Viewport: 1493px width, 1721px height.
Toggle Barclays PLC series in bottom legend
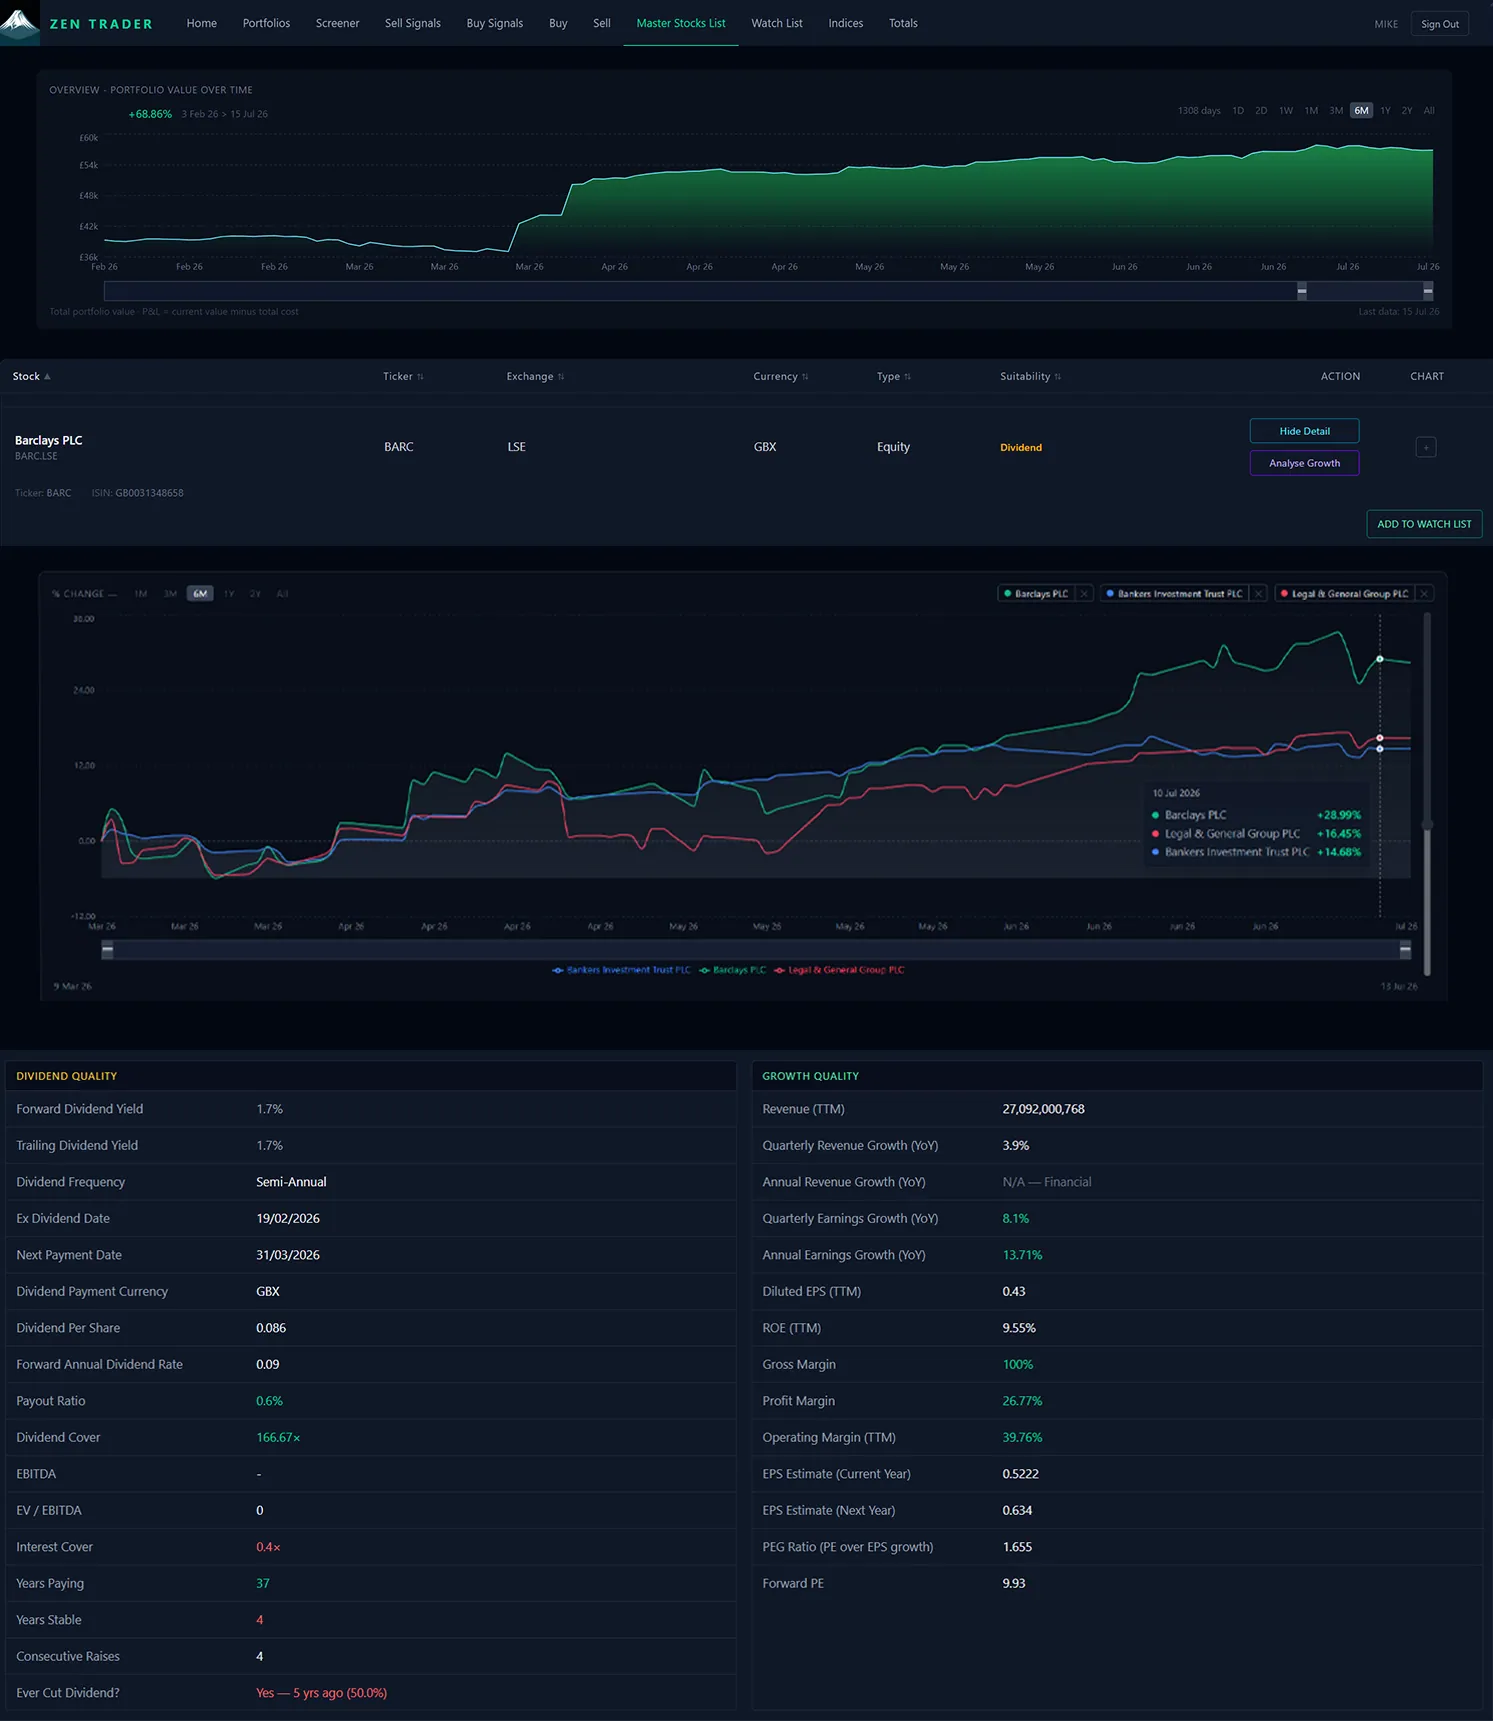(x=733, y=970)
